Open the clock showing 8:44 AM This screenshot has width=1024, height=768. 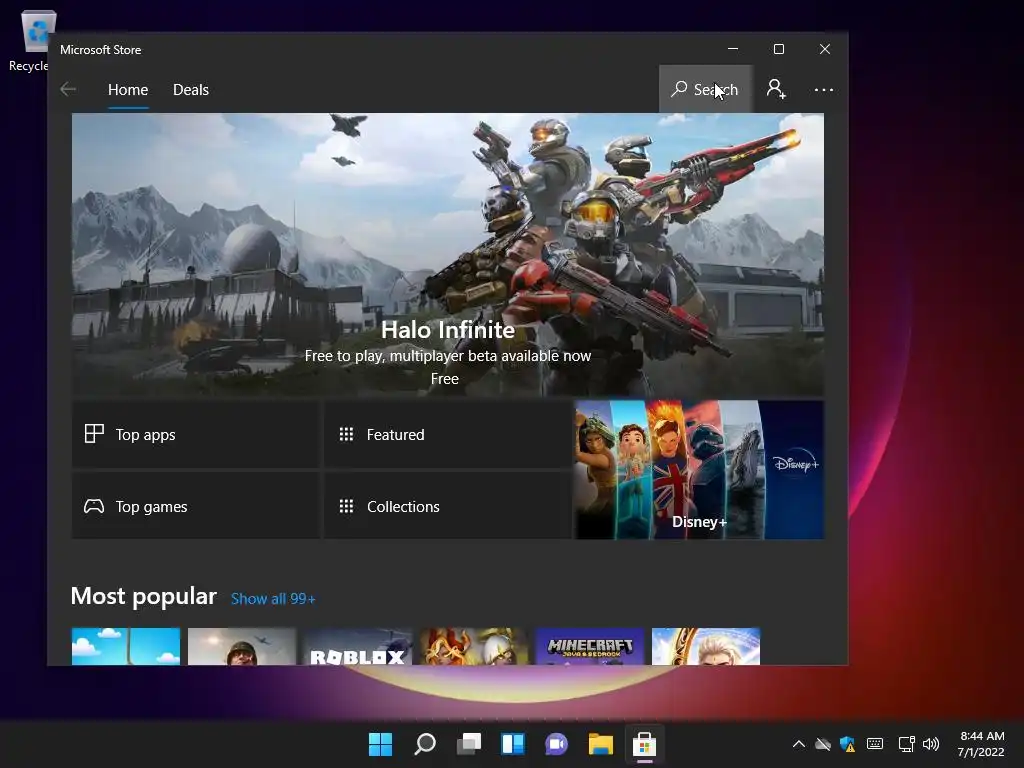(982, 744)
